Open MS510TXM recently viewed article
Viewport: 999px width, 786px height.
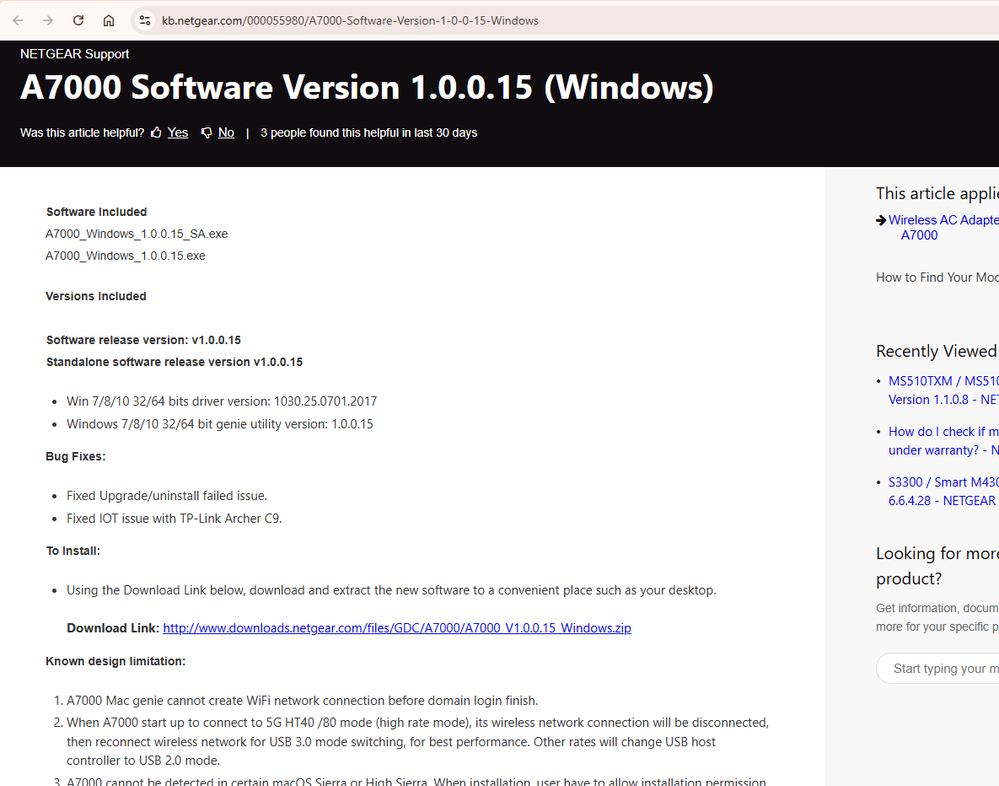942,389
